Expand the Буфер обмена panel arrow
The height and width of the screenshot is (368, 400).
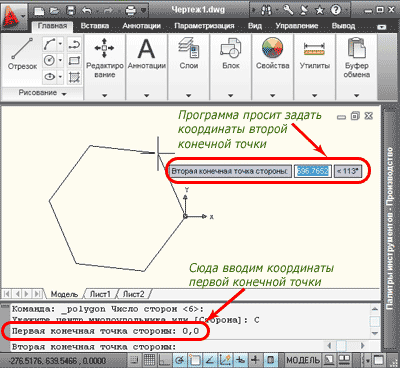pyautogui.click(x=356, y=96)
